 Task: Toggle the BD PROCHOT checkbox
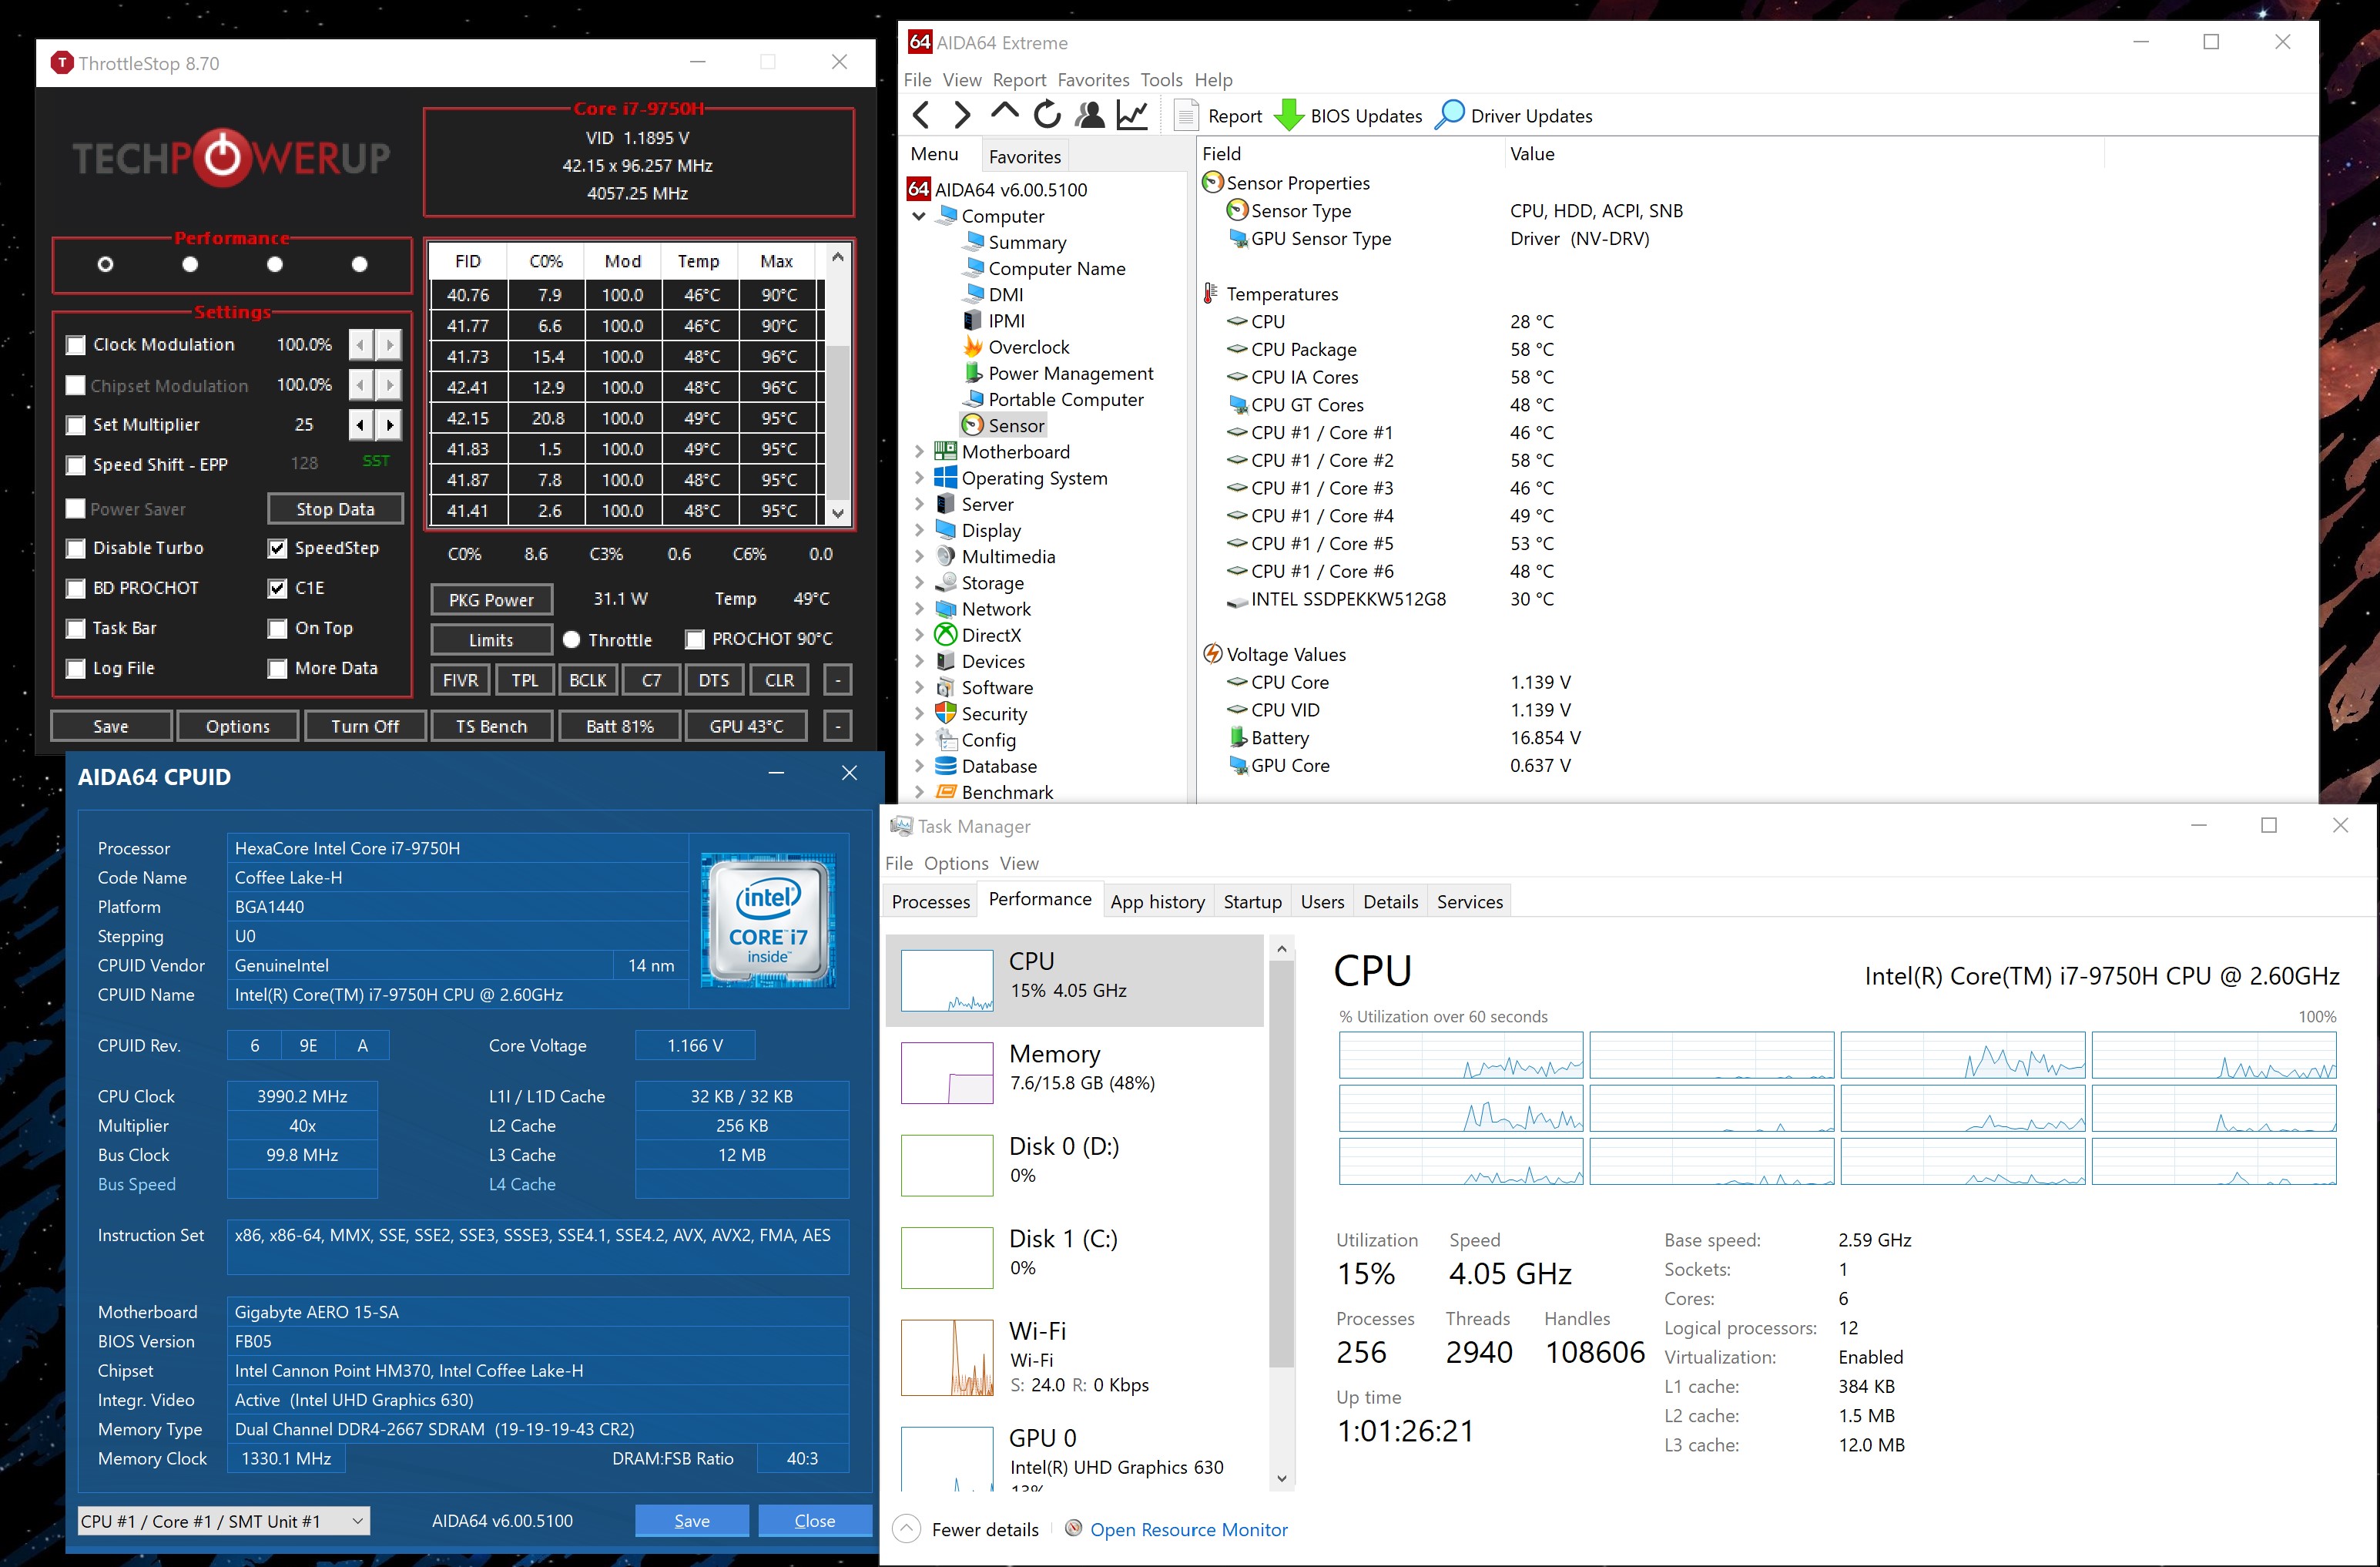[x=75, y=588]
